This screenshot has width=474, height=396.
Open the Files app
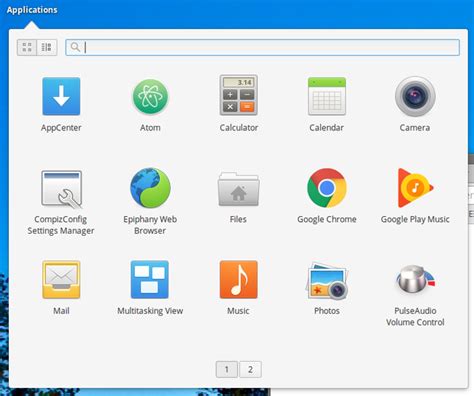[238, 189]
